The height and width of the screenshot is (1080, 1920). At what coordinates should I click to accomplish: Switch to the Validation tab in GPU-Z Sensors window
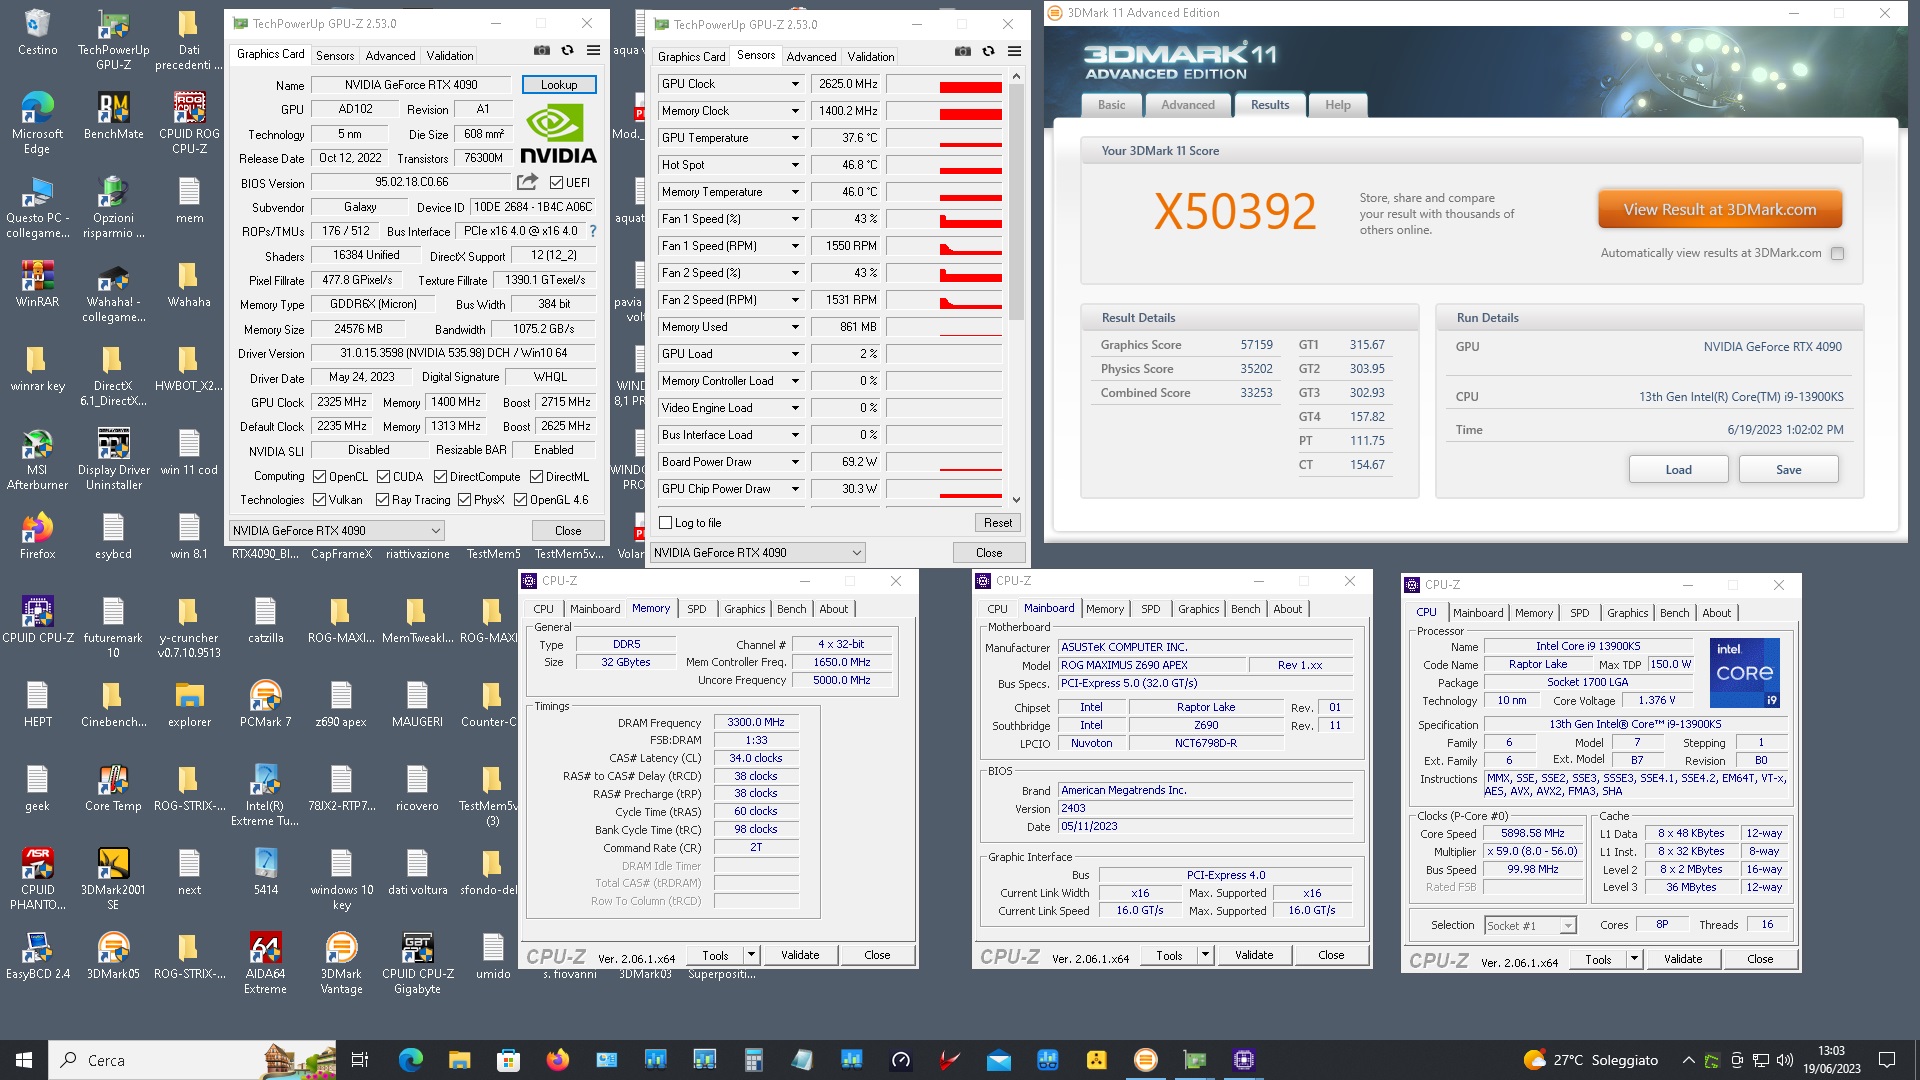click(x=871, y=57)
